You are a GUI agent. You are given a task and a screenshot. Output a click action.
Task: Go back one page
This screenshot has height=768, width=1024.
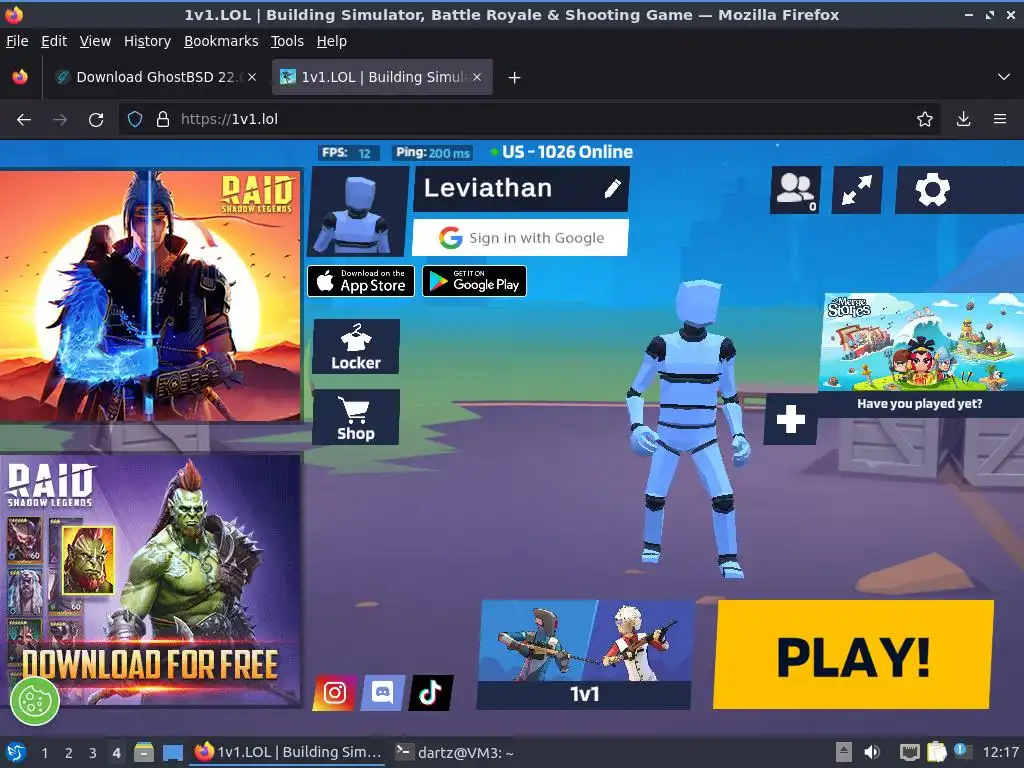24,120
